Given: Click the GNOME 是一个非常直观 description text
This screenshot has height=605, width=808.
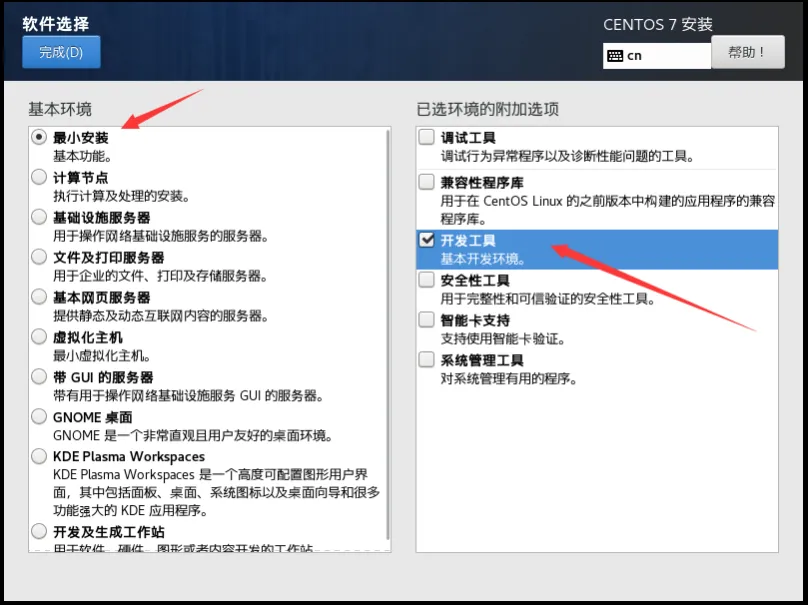Looking at the screenshot, I should (x=193, y=435).
